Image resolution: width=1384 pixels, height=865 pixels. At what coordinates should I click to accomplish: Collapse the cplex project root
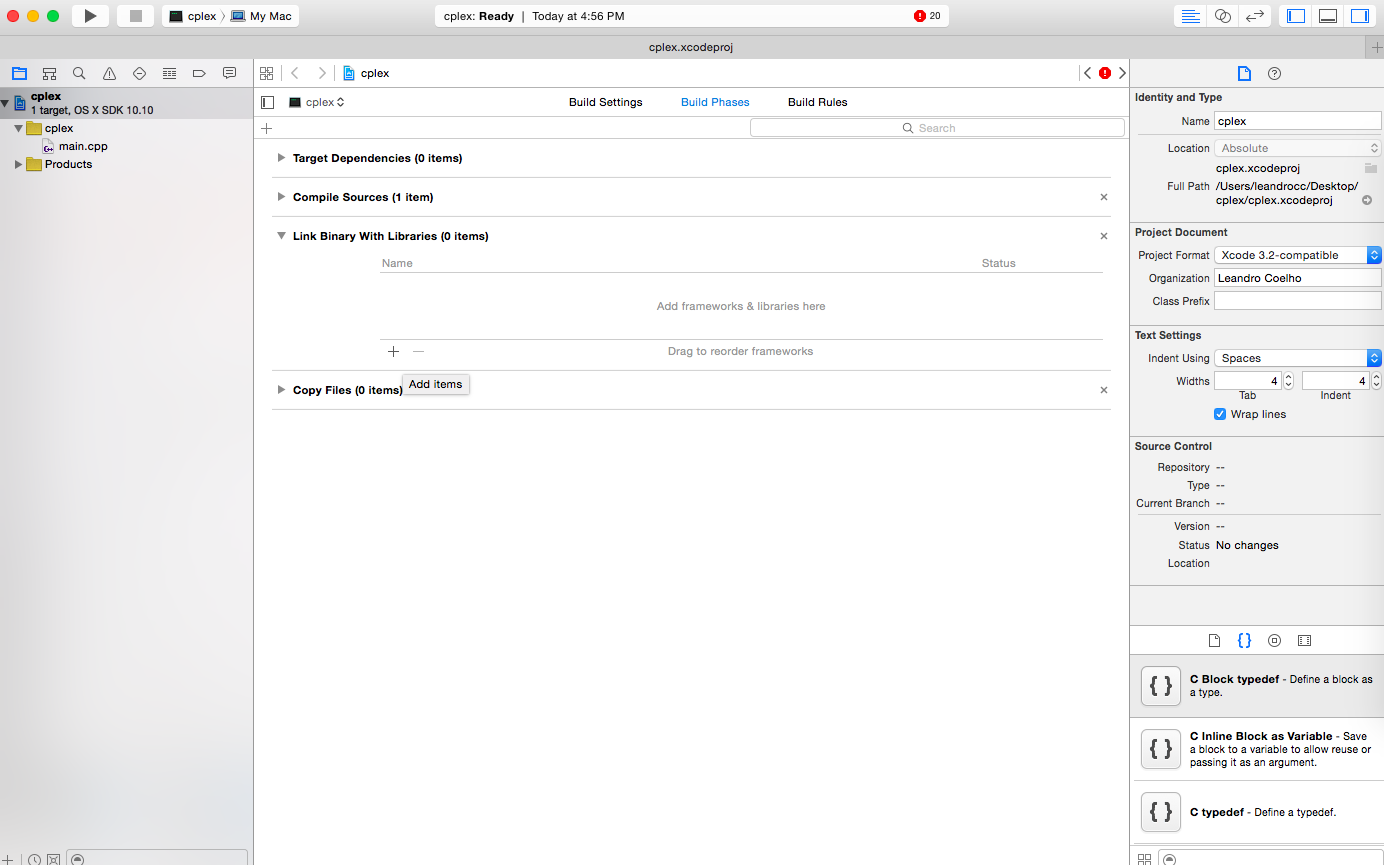pyautogui.click(x=5, y=103)
